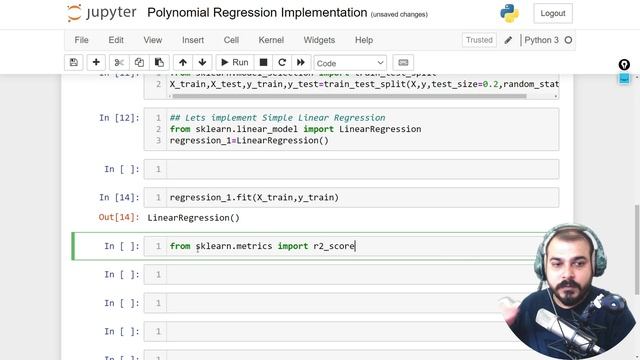Click the Python 3 kernel name

point(541,40)
